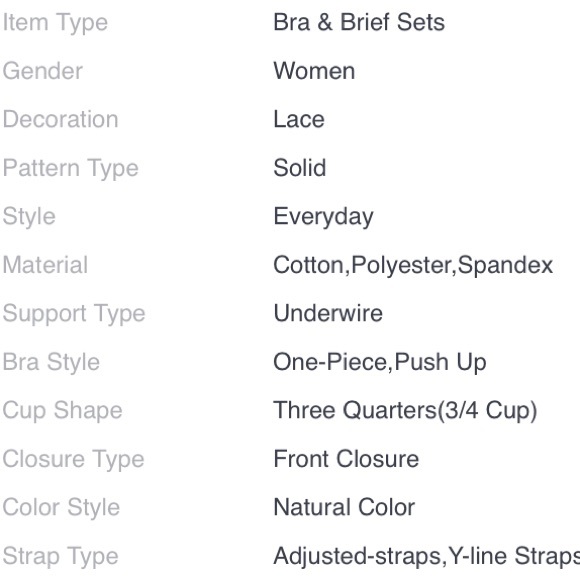Click the 'Everyday' style value
580x580 pixels.
tap(323, 217)
